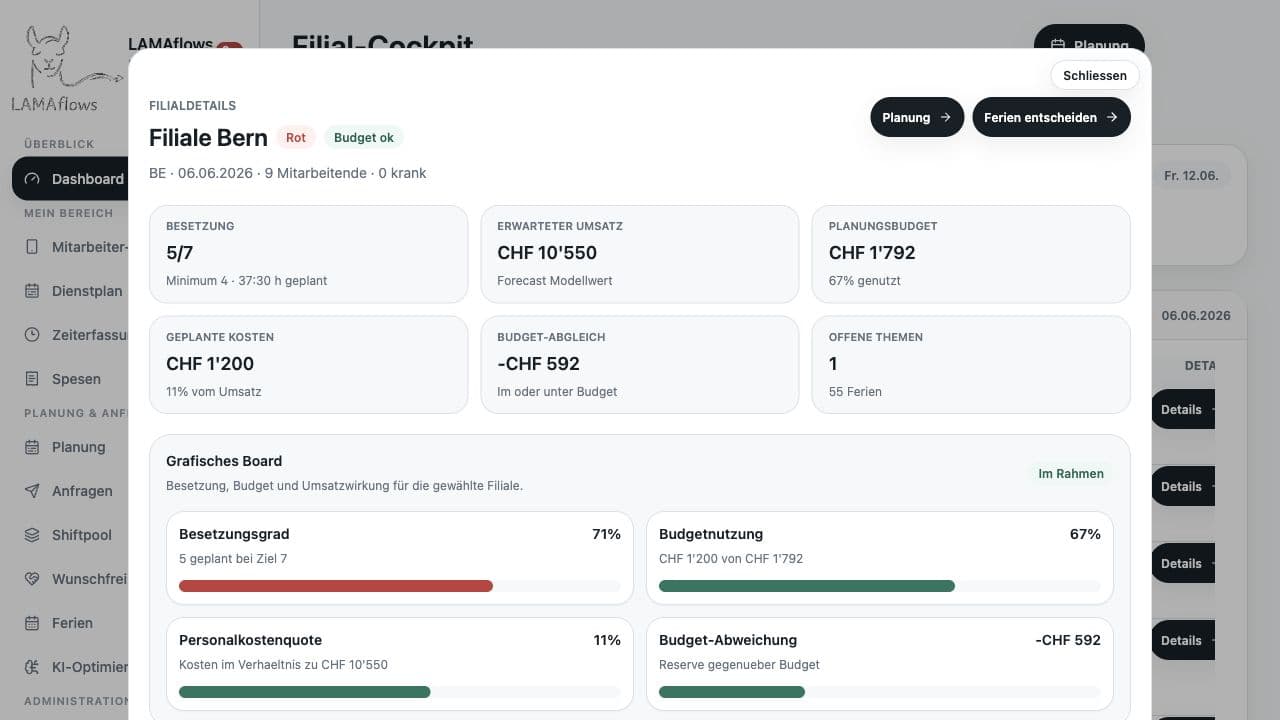This screenshot has width=1280, height=720.
Task: Open Wunschfrei in the sidebar
Action: tap(71, 579)
